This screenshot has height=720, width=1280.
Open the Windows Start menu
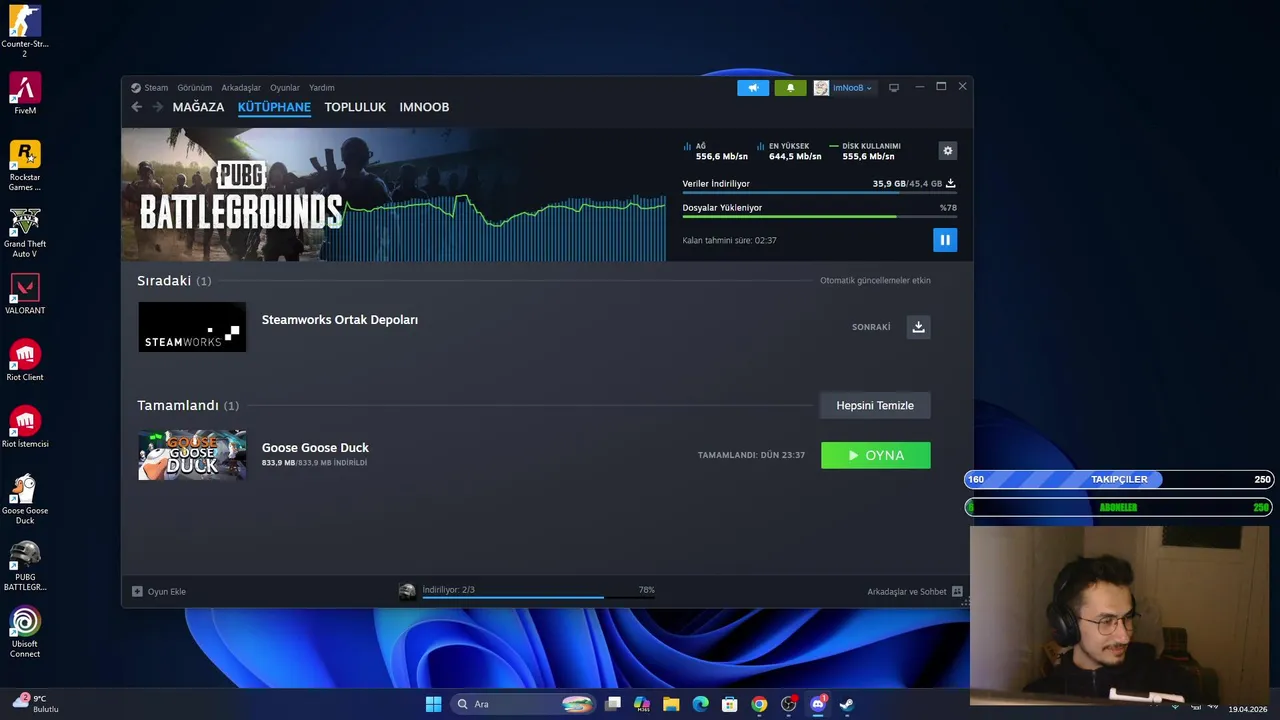point(433,704)
